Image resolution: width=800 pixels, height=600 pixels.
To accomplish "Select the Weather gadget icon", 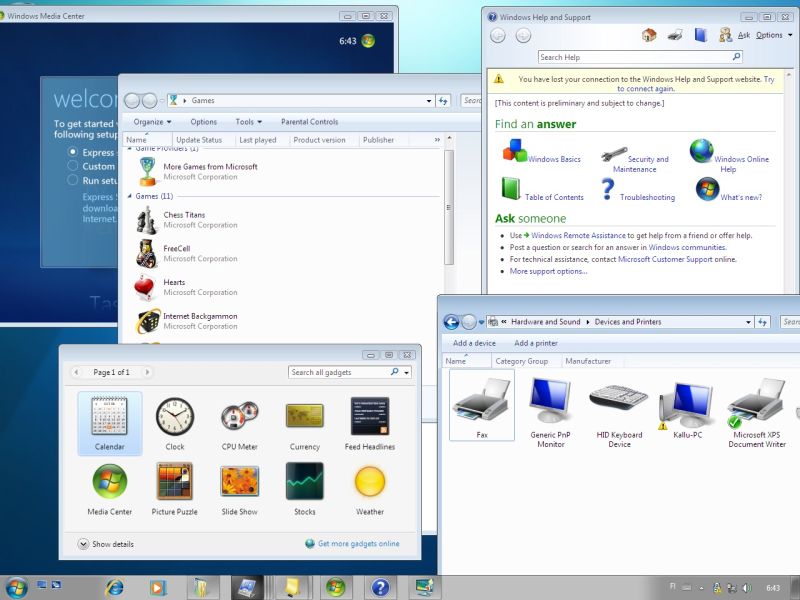I will pos(370,482).
